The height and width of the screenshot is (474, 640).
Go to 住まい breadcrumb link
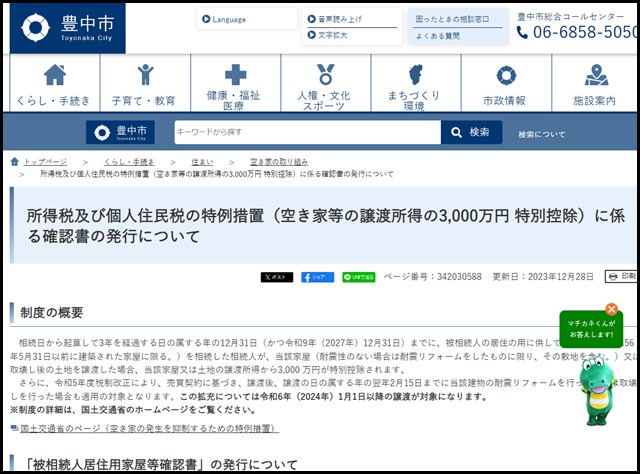pyautogui.click(x=202, y=162)
